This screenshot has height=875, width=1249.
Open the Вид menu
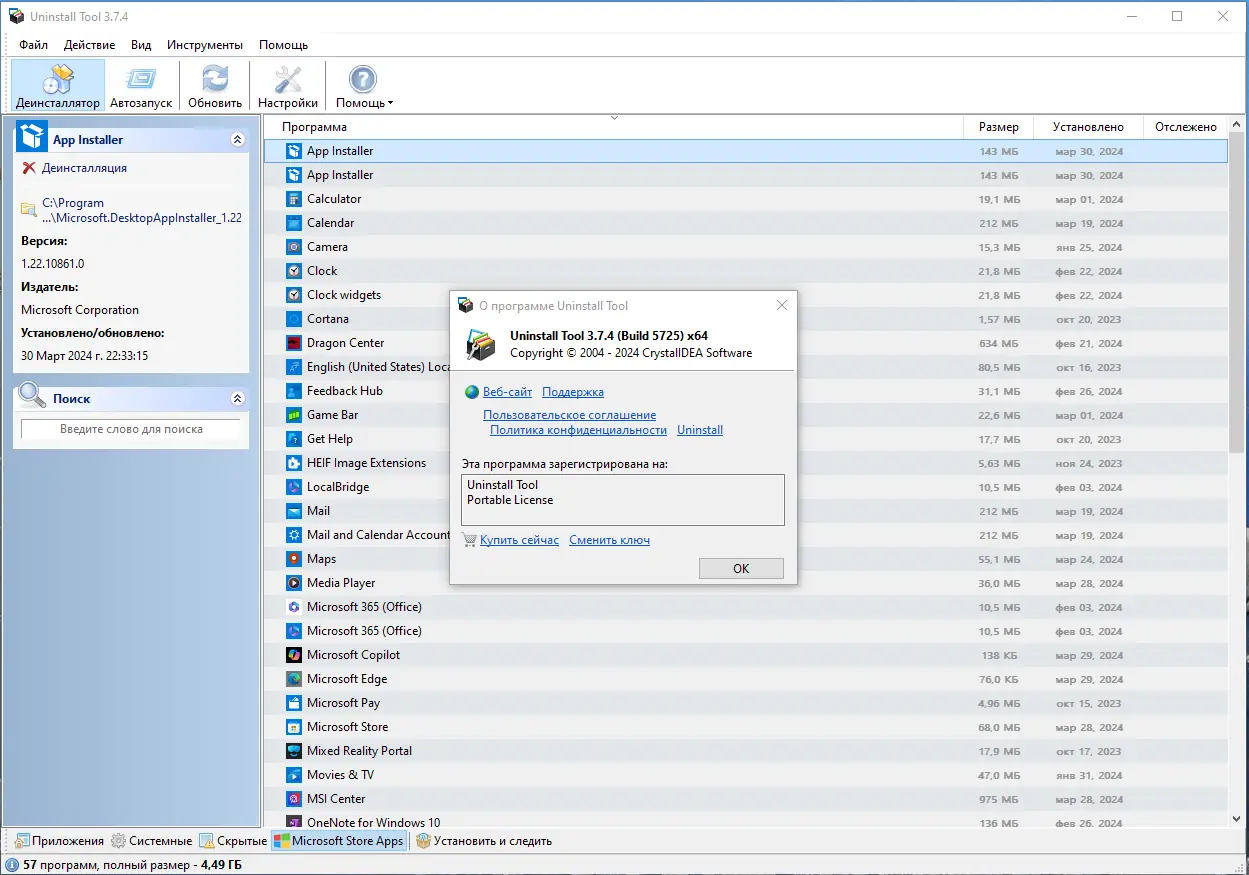click(x=141, y=45)
